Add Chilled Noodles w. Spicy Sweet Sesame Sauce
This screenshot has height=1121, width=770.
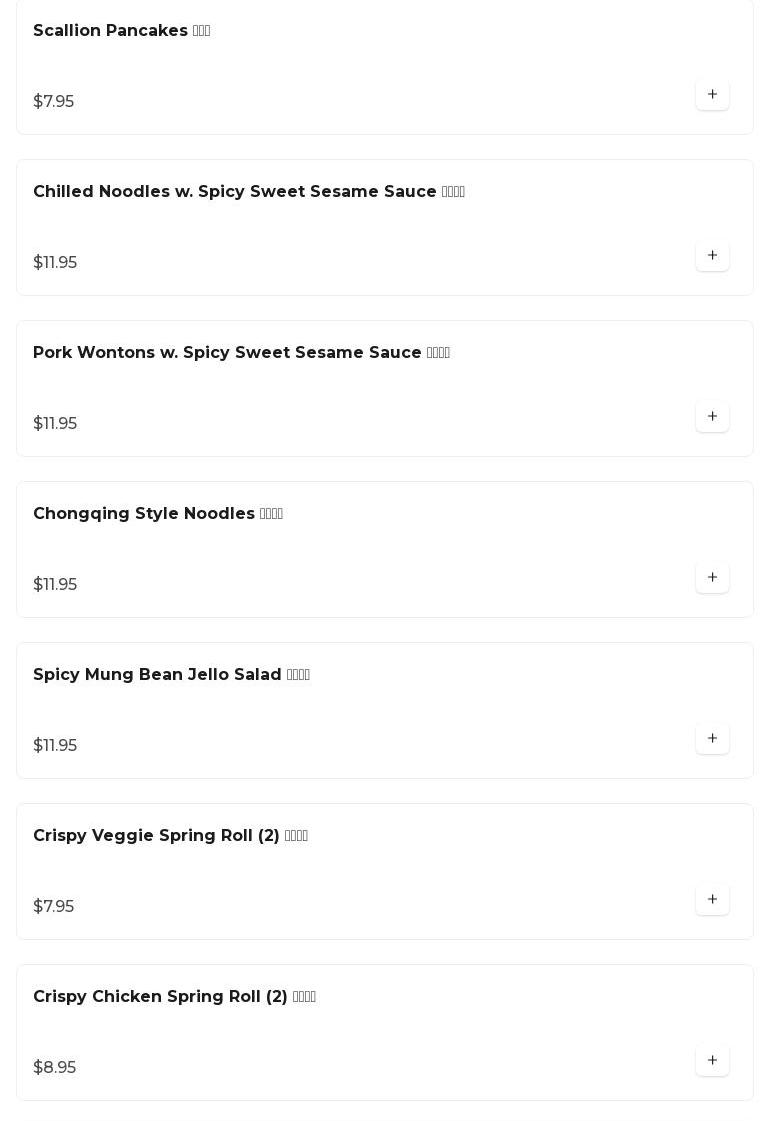(x=712, y=256)
